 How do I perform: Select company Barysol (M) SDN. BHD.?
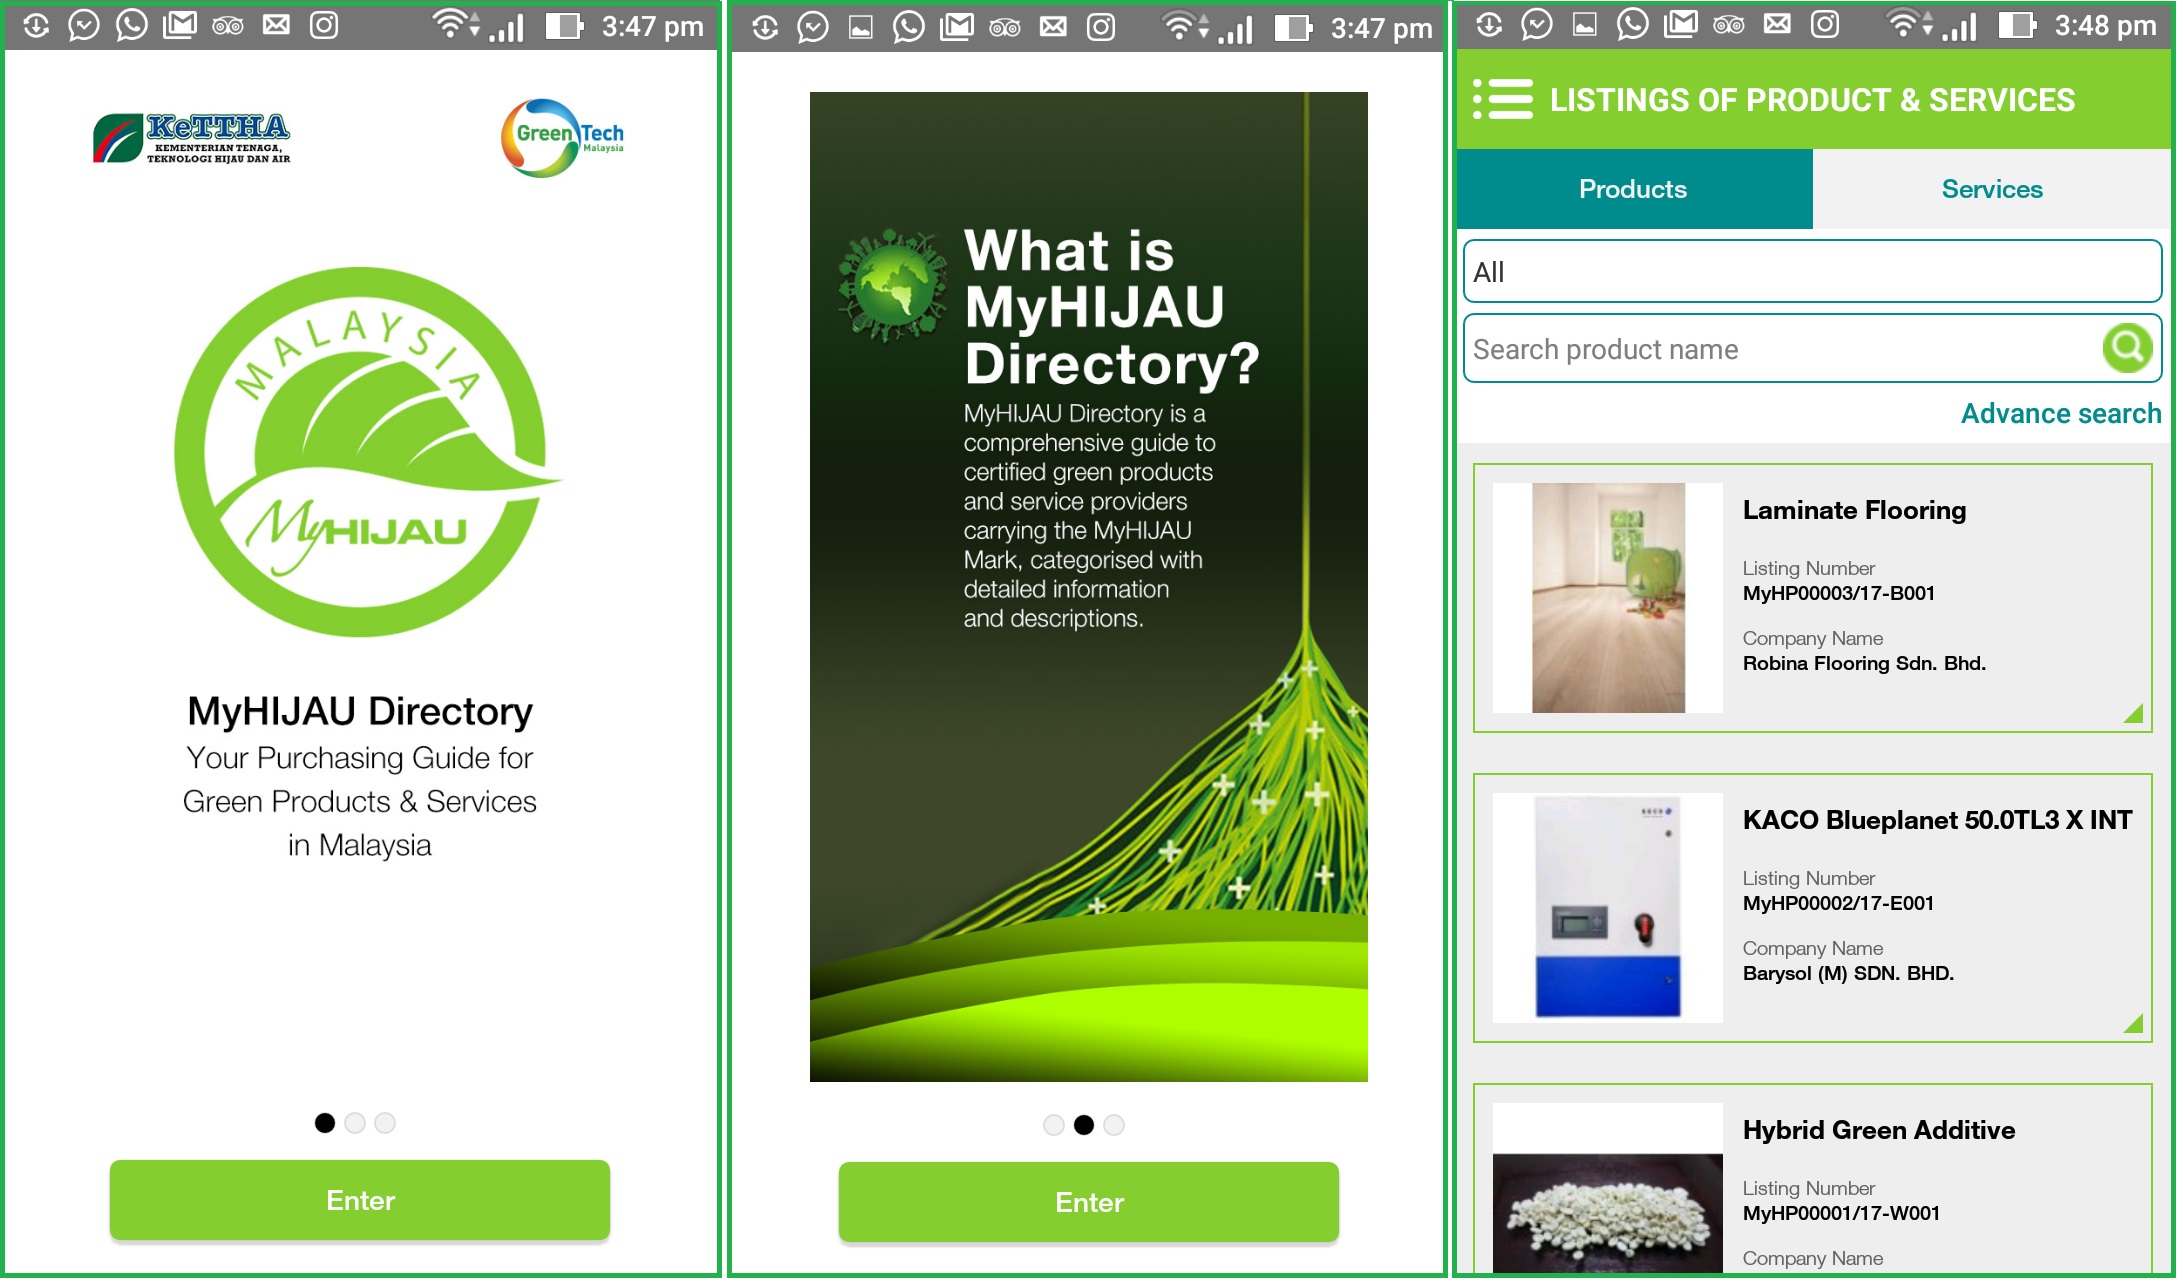pos(1848,973)
